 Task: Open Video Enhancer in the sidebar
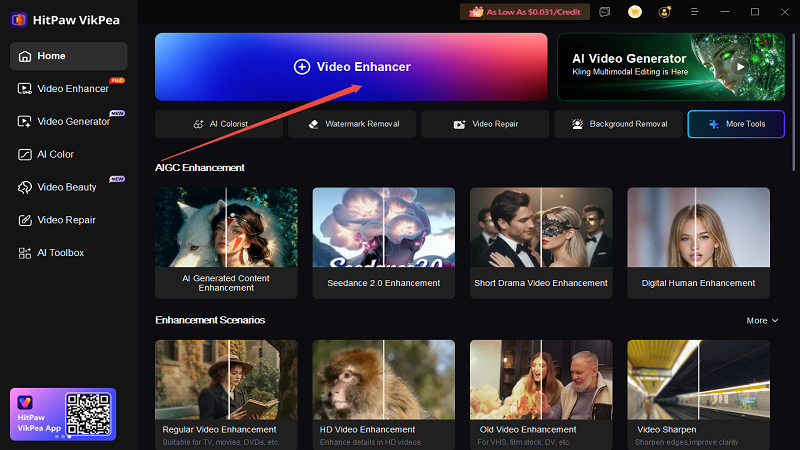(68, 89)
